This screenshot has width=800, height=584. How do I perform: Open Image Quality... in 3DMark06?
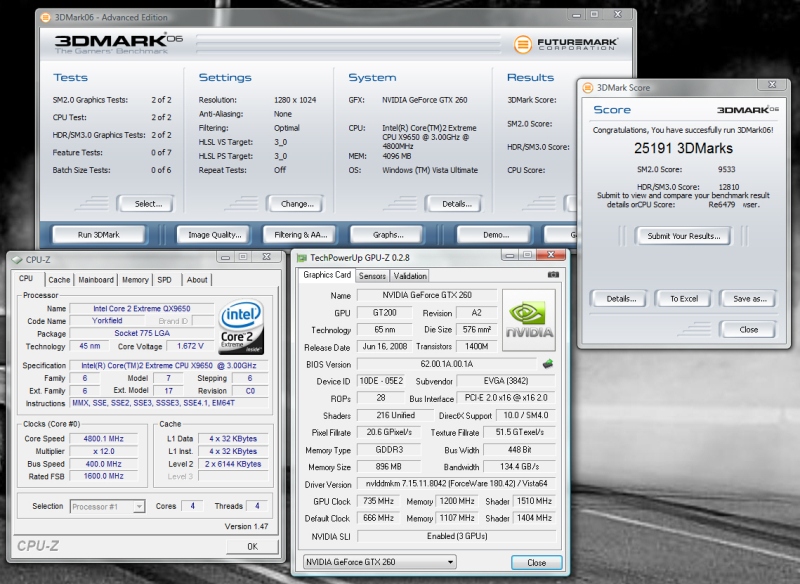click(213, 235)
